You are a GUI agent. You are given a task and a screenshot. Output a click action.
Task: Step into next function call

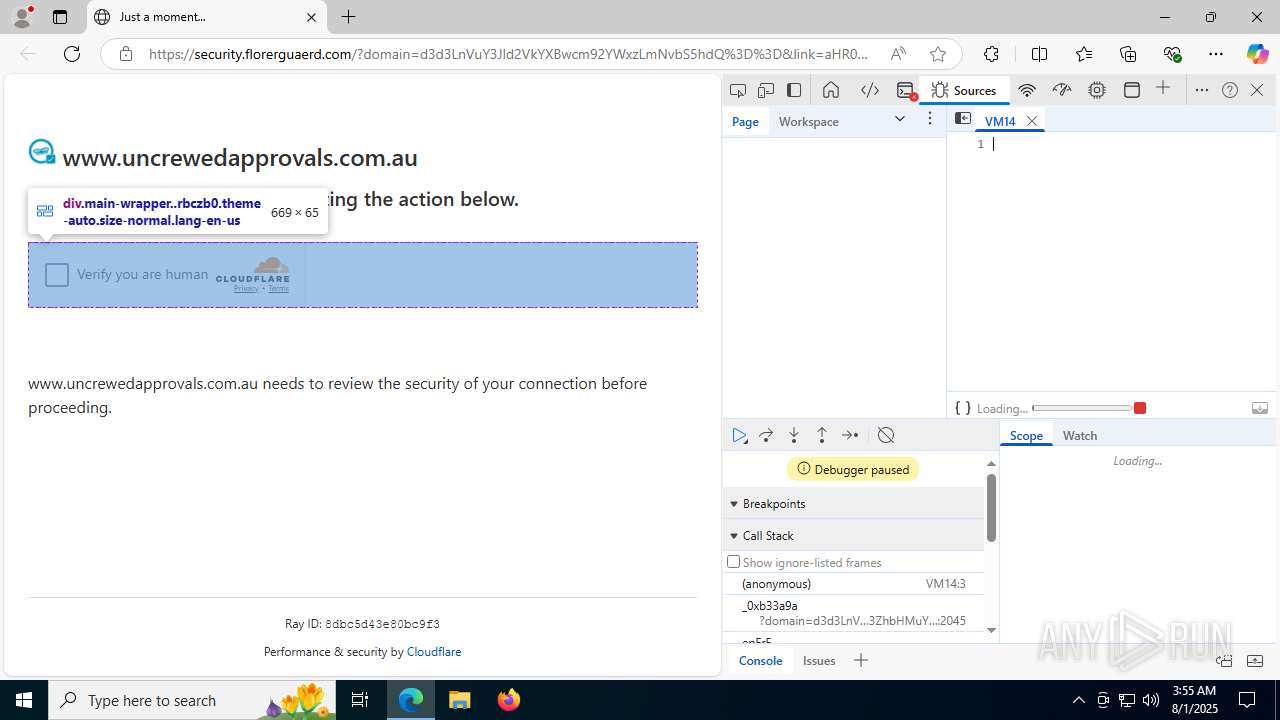[x=794, y=435]
